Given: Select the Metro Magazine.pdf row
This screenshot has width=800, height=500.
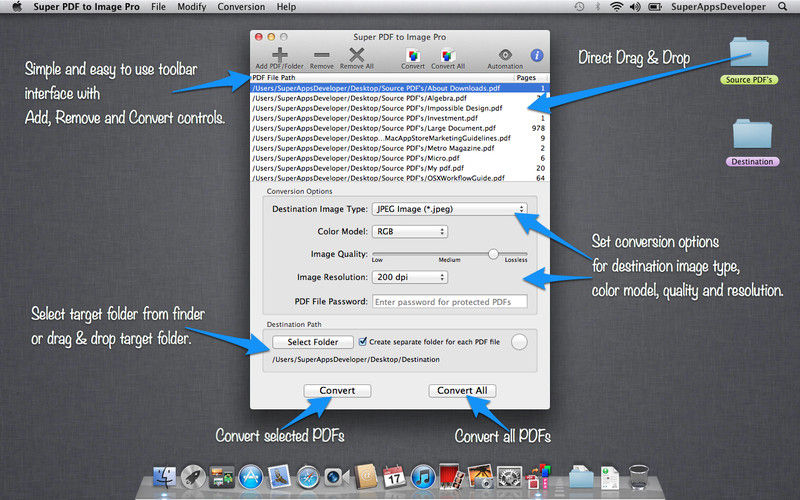Looking at the screenshot, I should coord(399,148).
